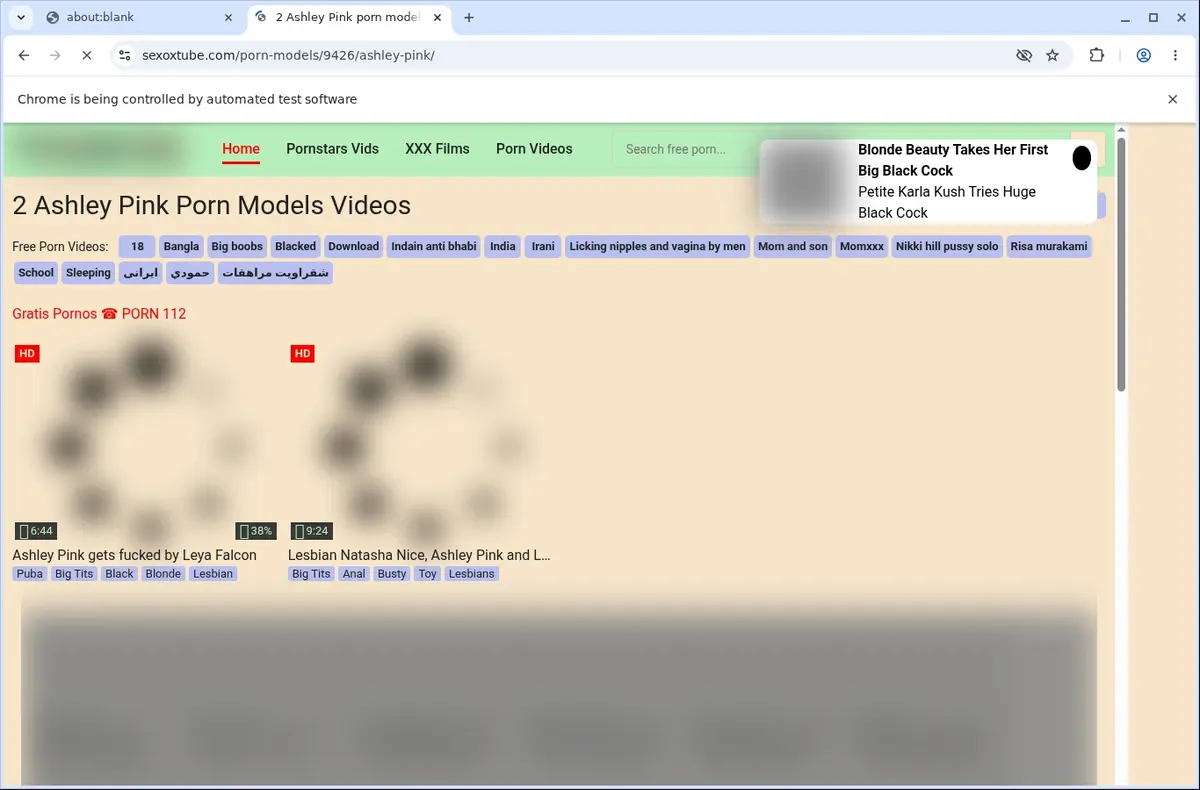1200x790 pixels.
Task: Select the Black tag under first video
Action: pyautogui.click(x=119, y=574)
